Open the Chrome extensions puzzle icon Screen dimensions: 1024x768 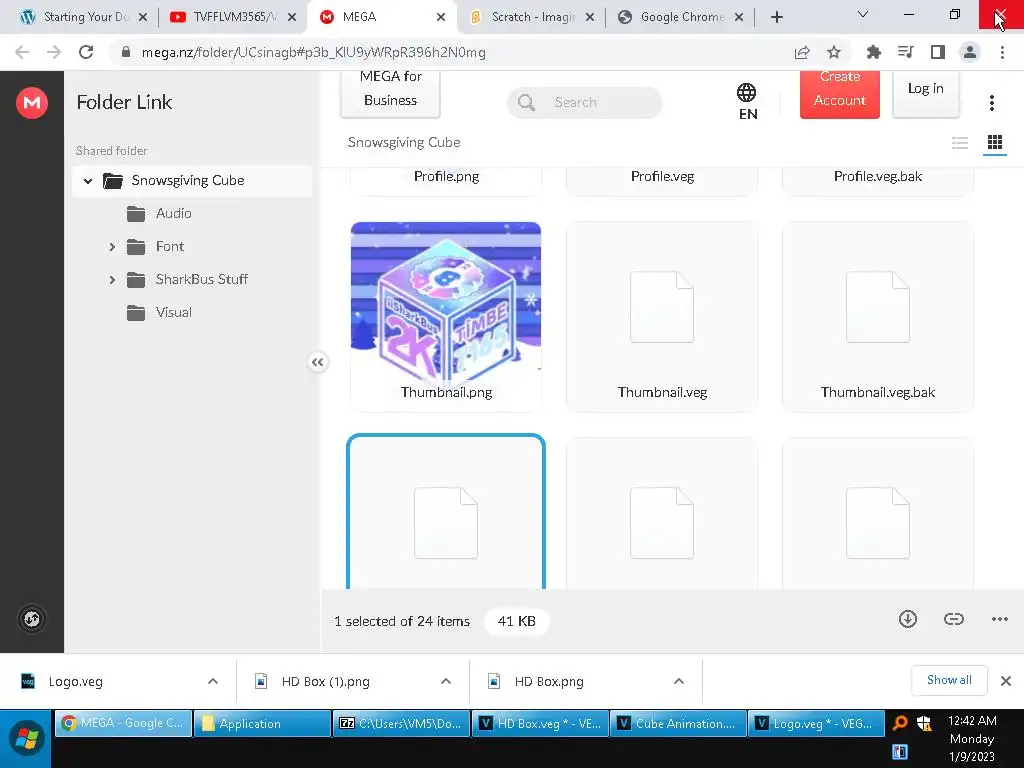873,52
